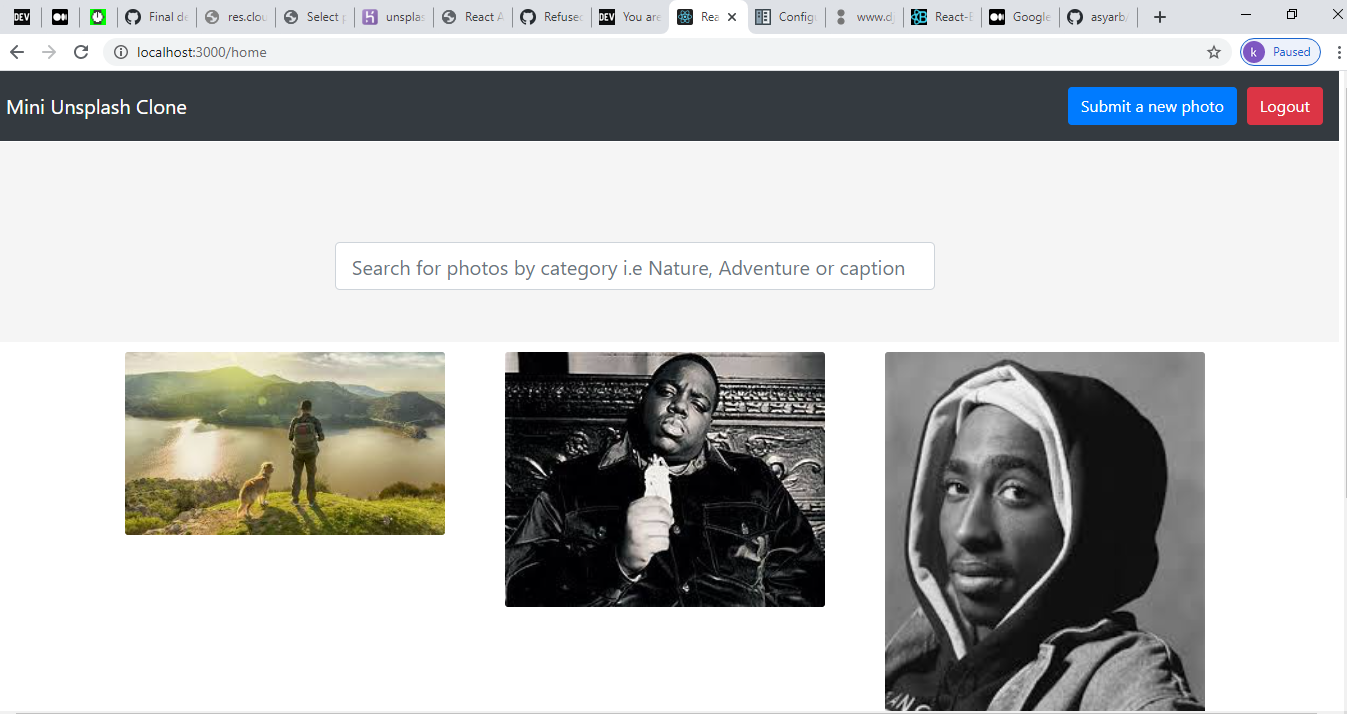Navigate back with the back arrow
Viewport: 1347px width, 714px height.
pos(16,51)
